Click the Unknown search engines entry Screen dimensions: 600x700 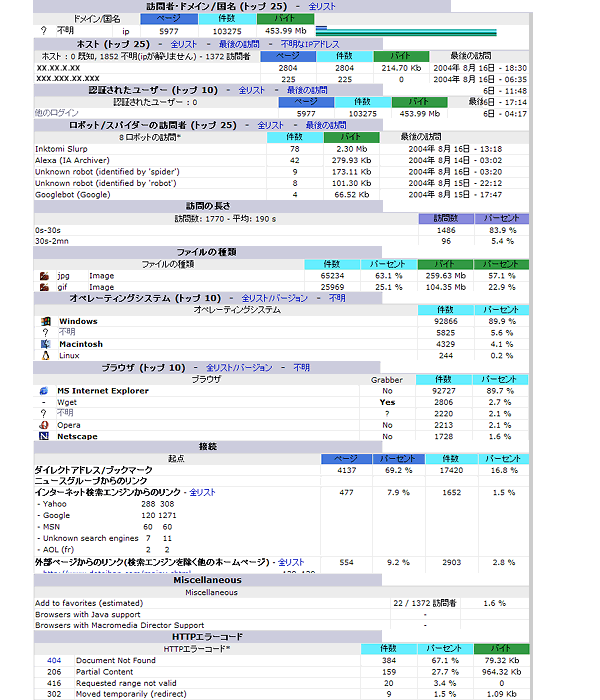[x=91, y=538]
